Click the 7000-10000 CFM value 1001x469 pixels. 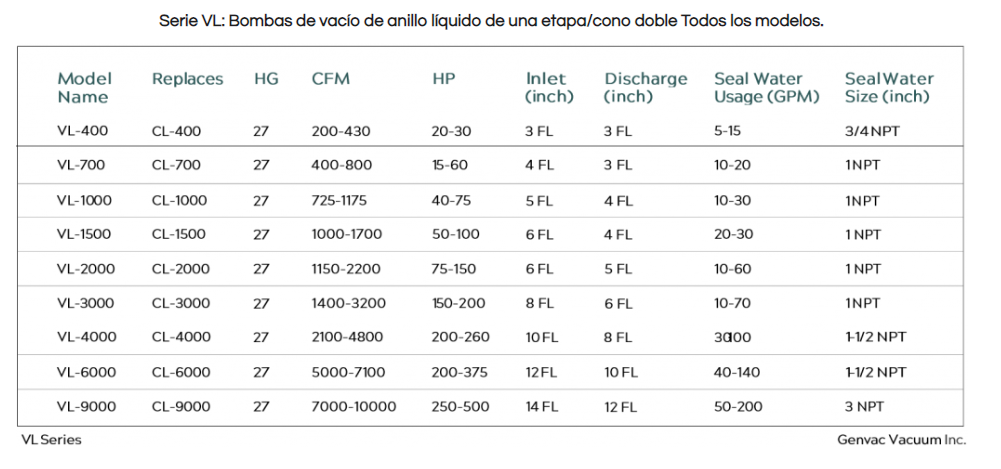pyautogui.click(x=354, y=407)
